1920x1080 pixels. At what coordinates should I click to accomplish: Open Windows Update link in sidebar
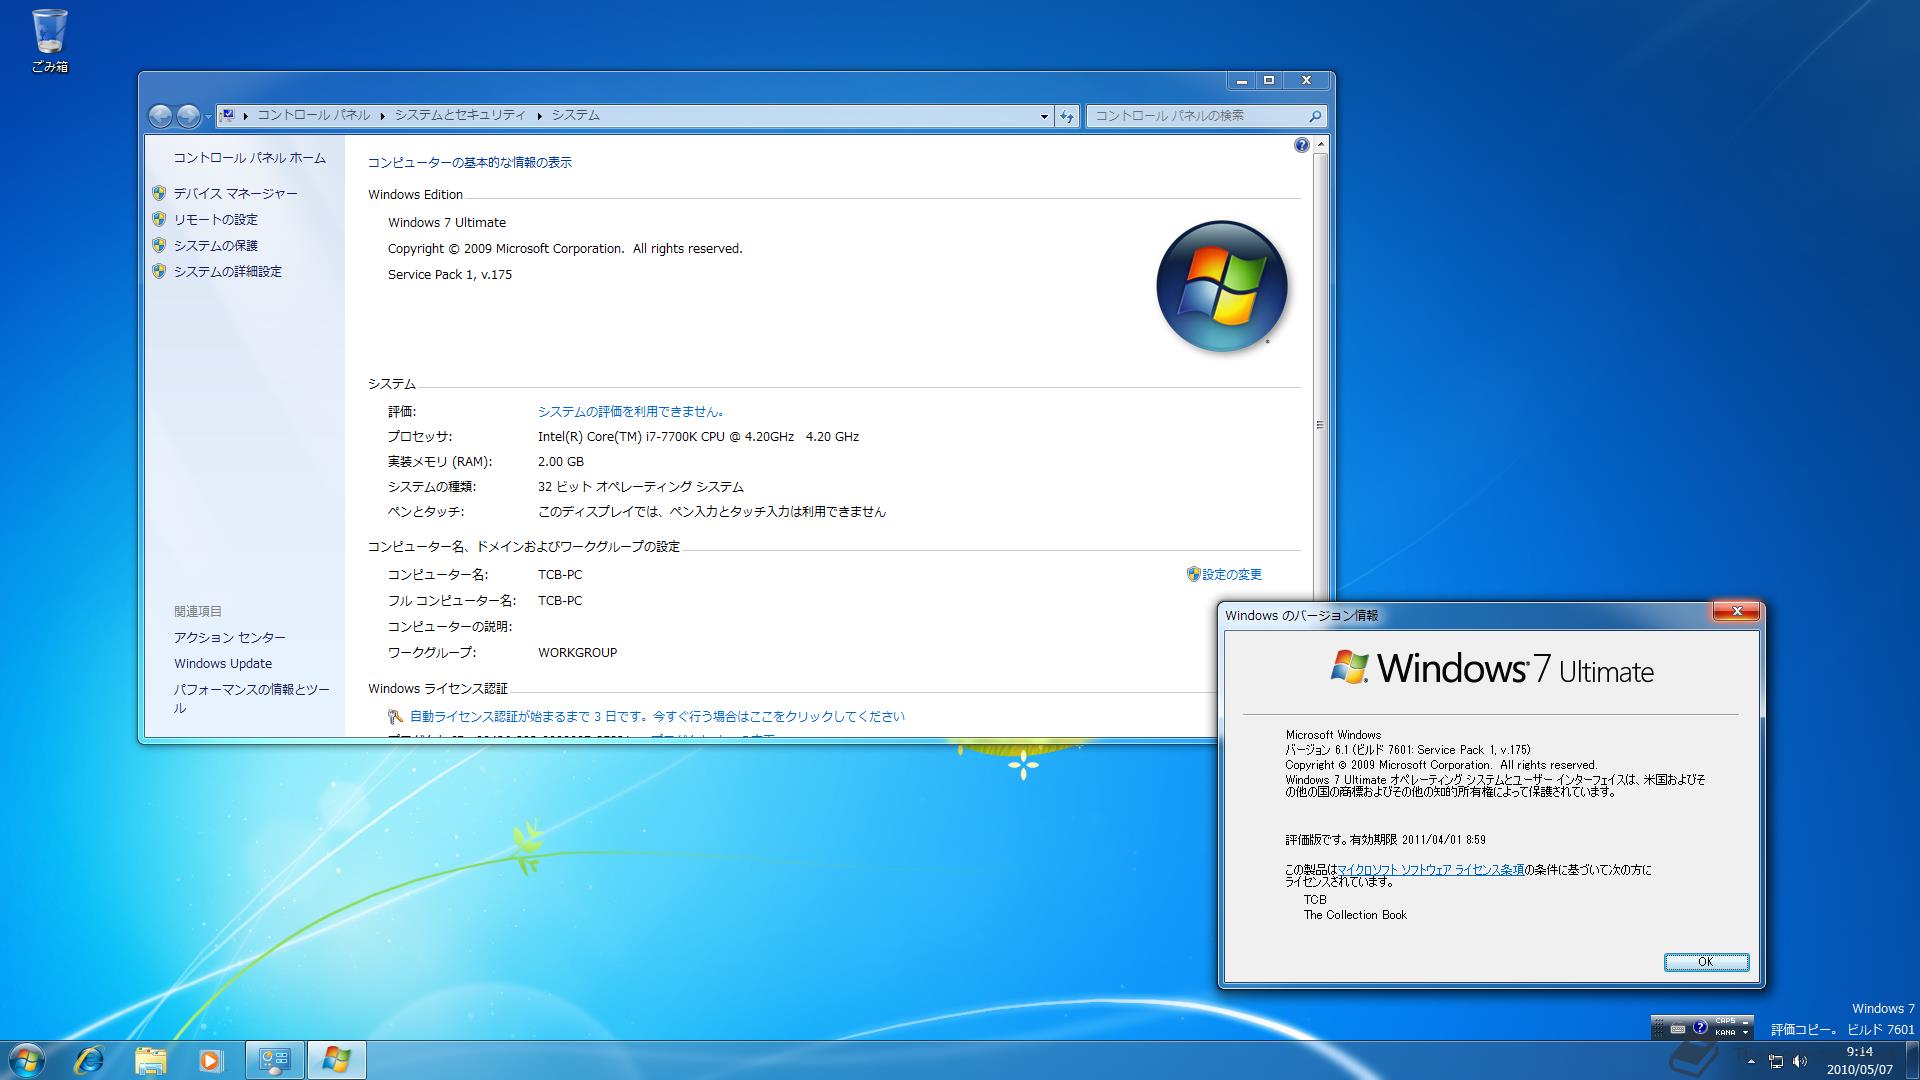223,664
